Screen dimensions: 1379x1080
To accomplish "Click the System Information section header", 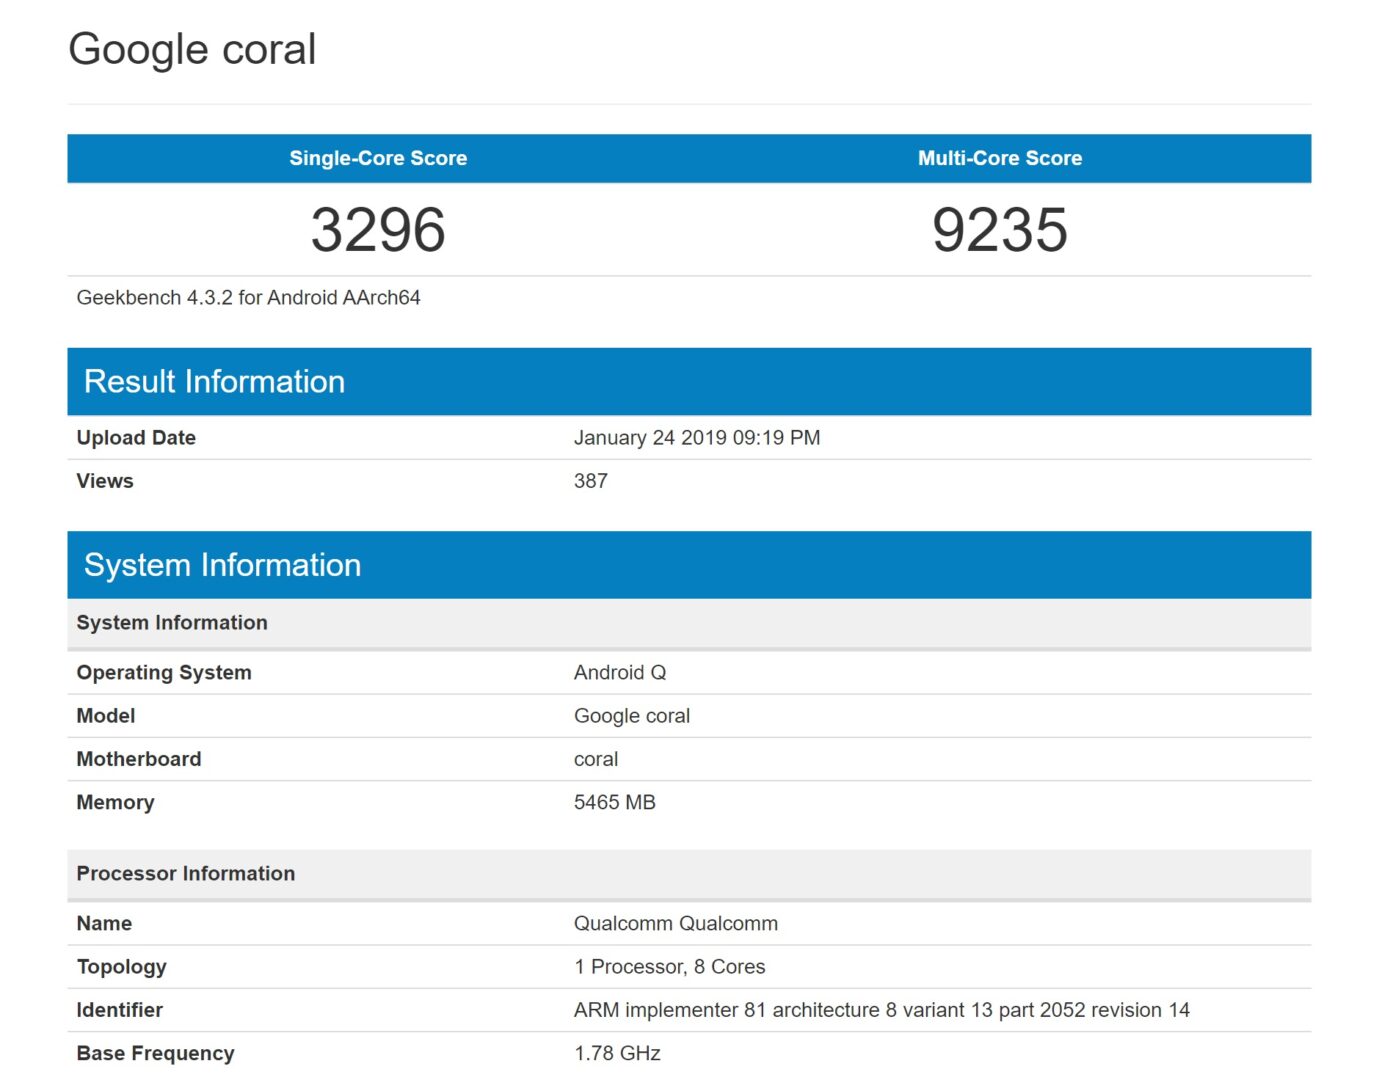I will (224, 564).
